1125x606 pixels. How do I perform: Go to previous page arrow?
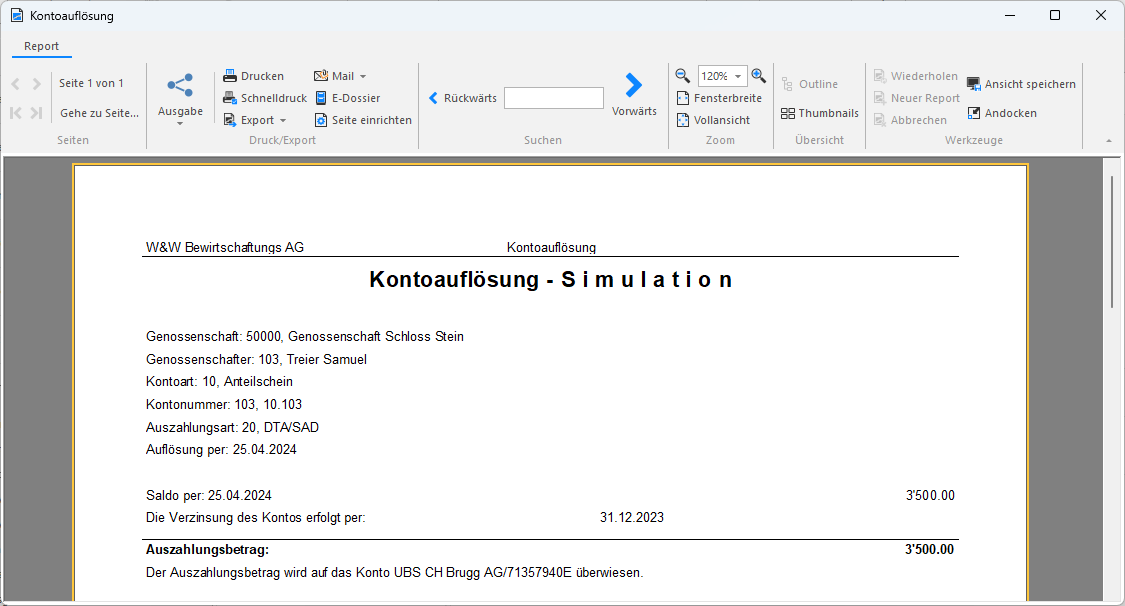click(x=16, y=84)
